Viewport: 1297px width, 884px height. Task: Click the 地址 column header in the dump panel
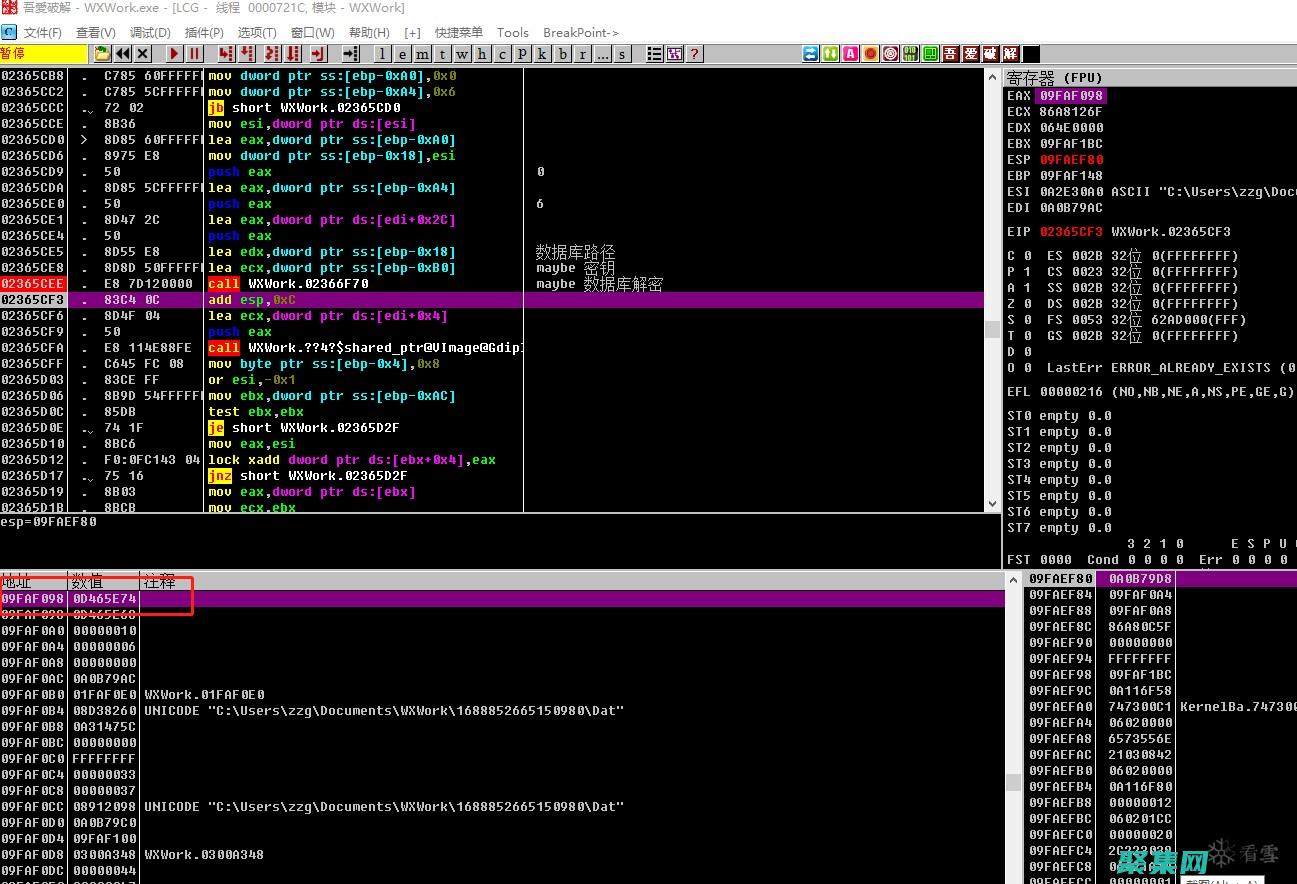tap(18, 581)
